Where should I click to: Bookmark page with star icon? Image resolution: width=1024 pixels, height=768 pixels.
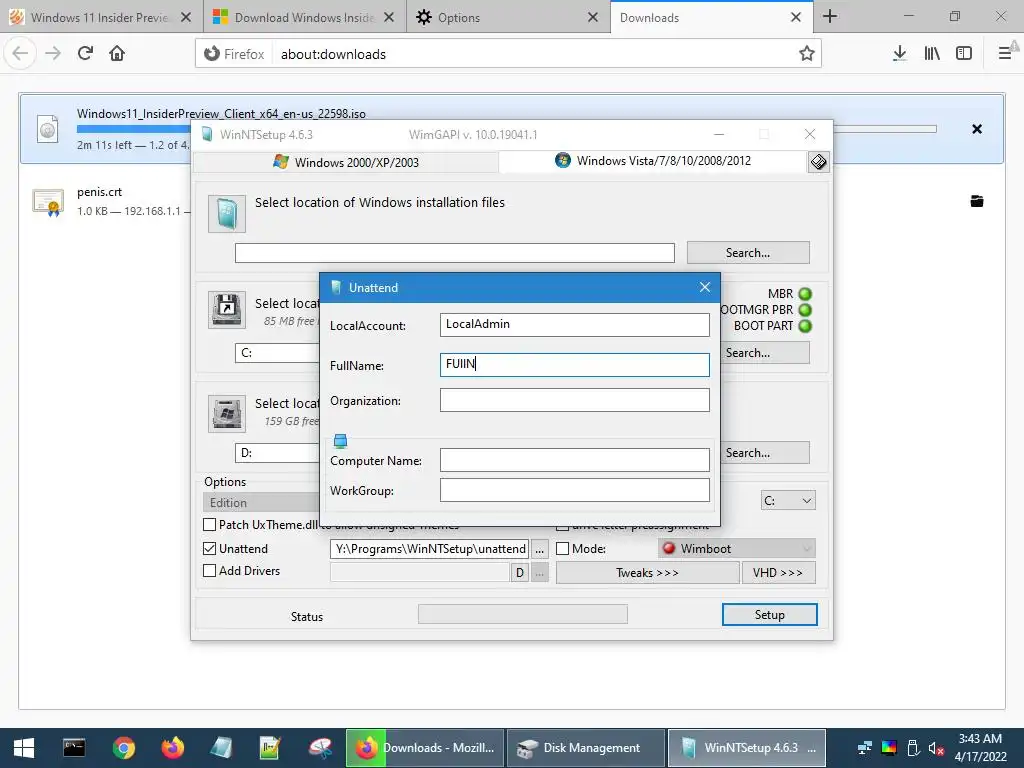click(x=807, y=54)
